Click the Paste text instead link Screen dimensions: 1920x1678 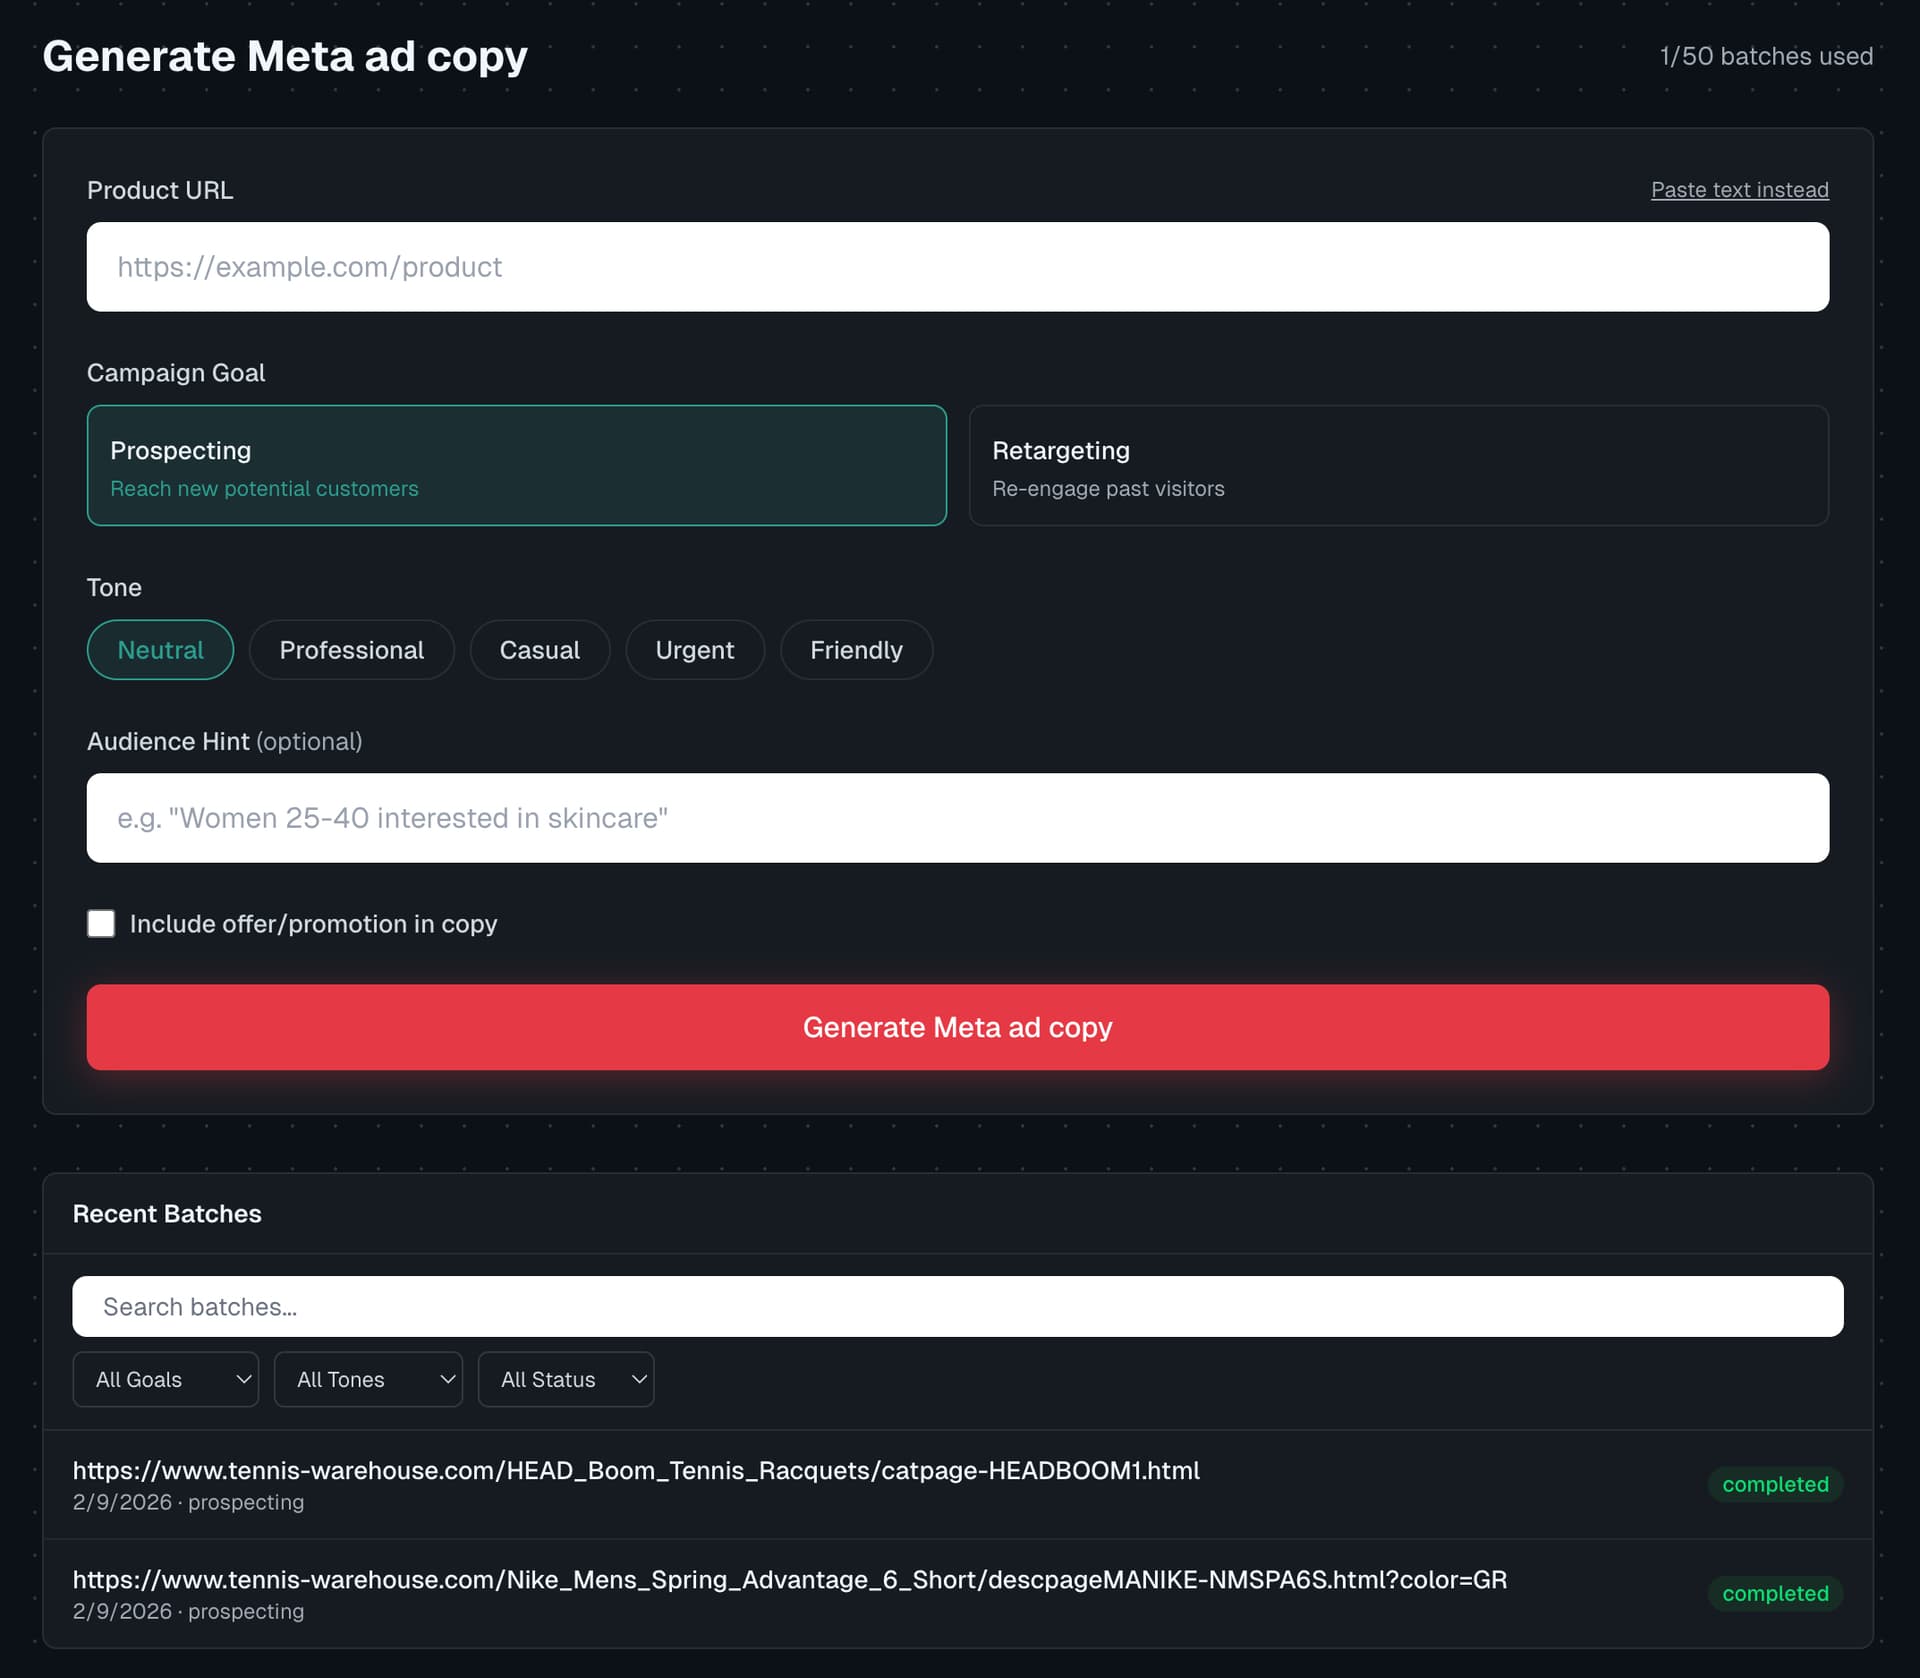tap(1739, 189)
